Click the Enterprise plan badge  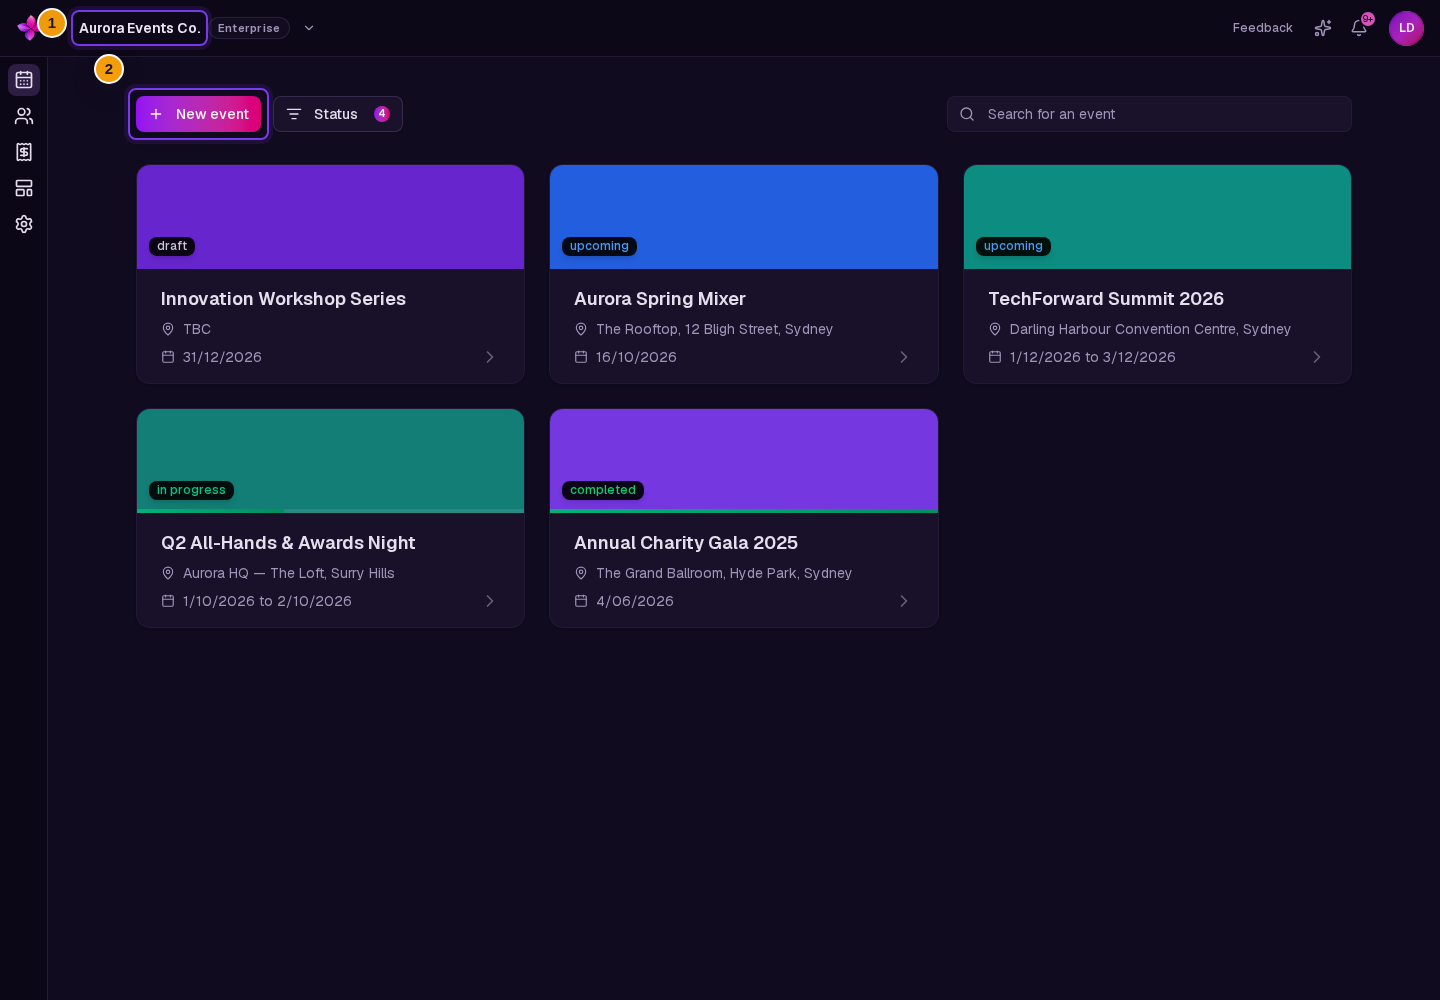coord(249,28)
